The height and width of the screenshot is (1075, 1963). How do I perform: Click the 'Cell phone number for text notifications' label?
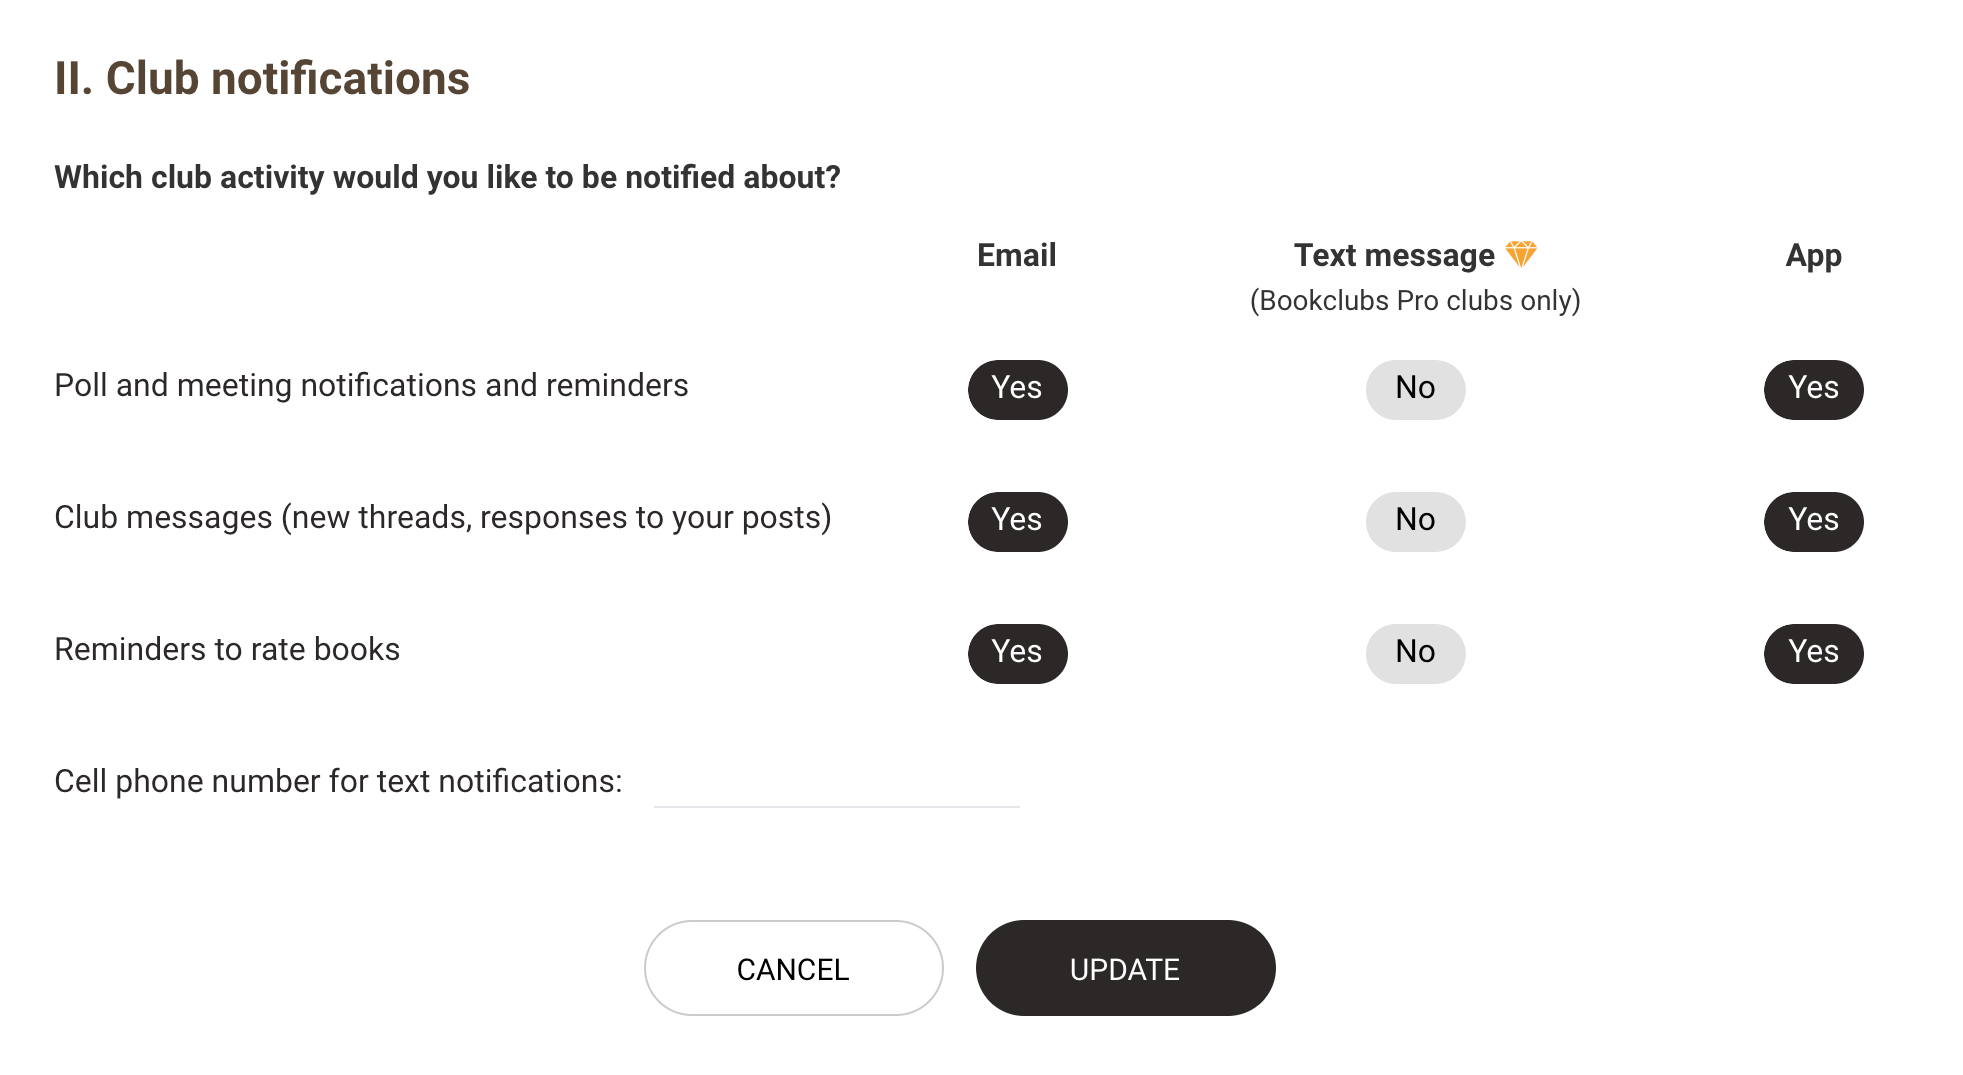338,782
